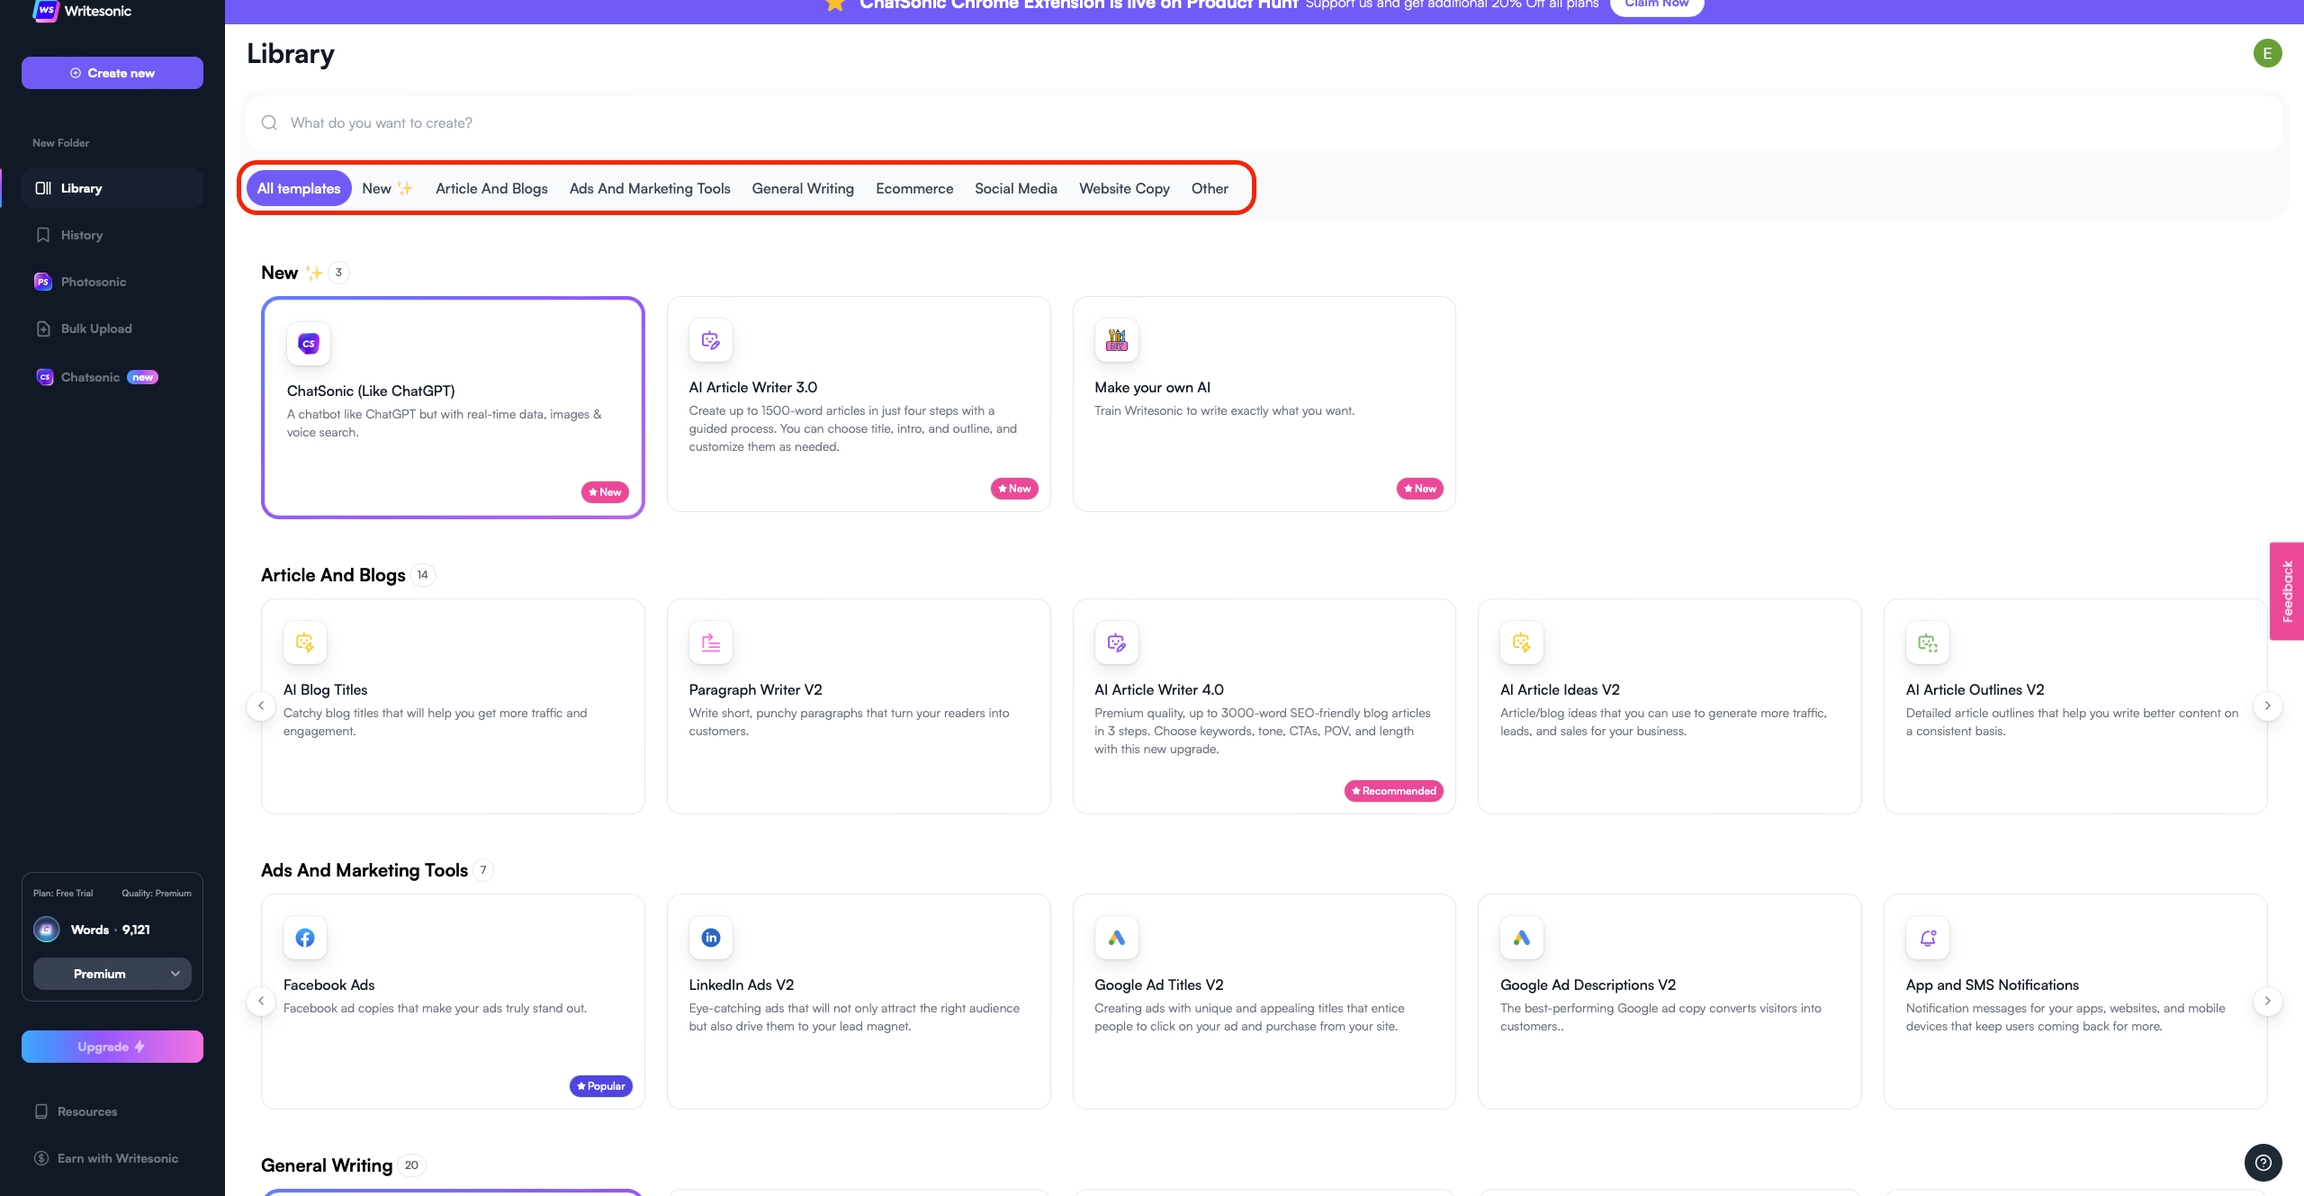Open the help question mark icon
This screenshot has height=1196, width=2304.
2263,1162
